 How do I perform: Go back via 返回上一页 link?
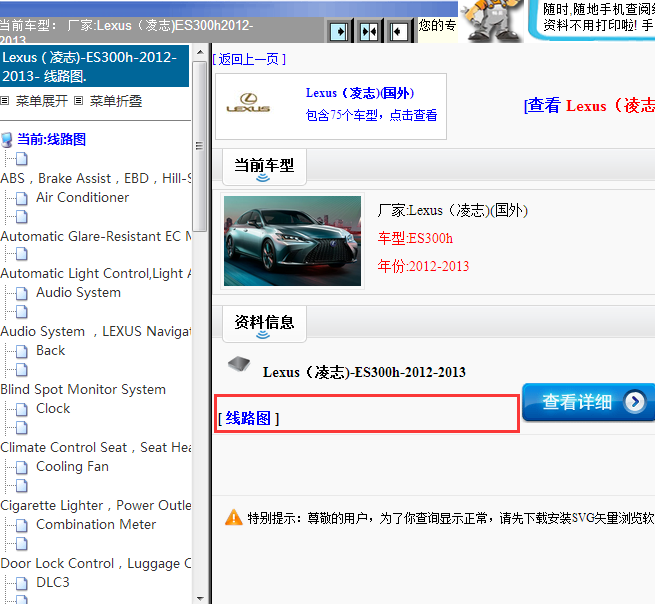click(x=249, y=59)
